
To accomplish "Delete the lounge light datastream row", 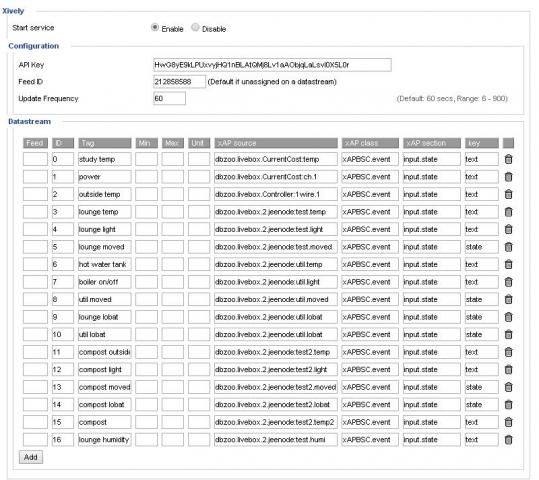I will pyautogui.click(x=508, y=229).
